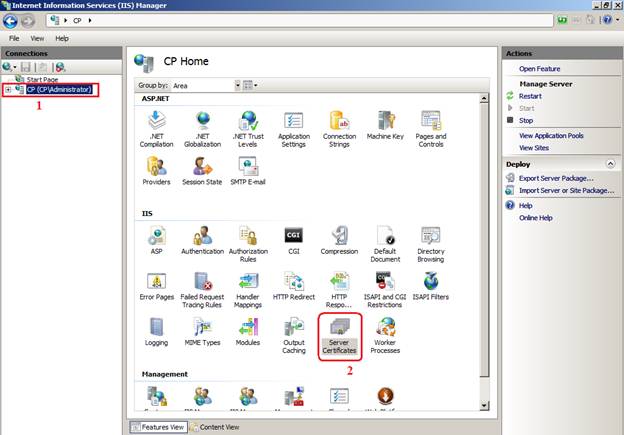Image resolution: width=624 pixels, height=435 pixels.
Task: Open .NET Trust Levels
Action: 248,129
